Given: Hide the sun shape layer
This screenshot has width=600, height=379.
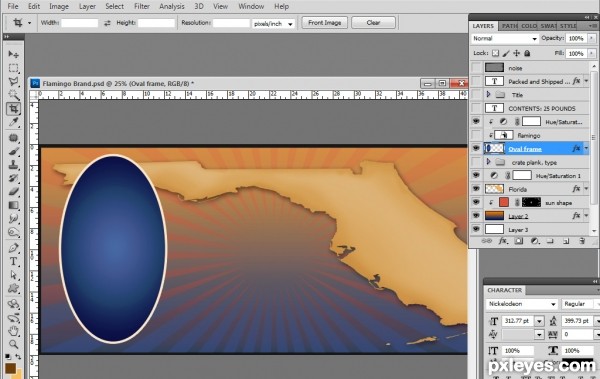Looking at the screenshot, I should pyautogui.click(x=476, y=203).
